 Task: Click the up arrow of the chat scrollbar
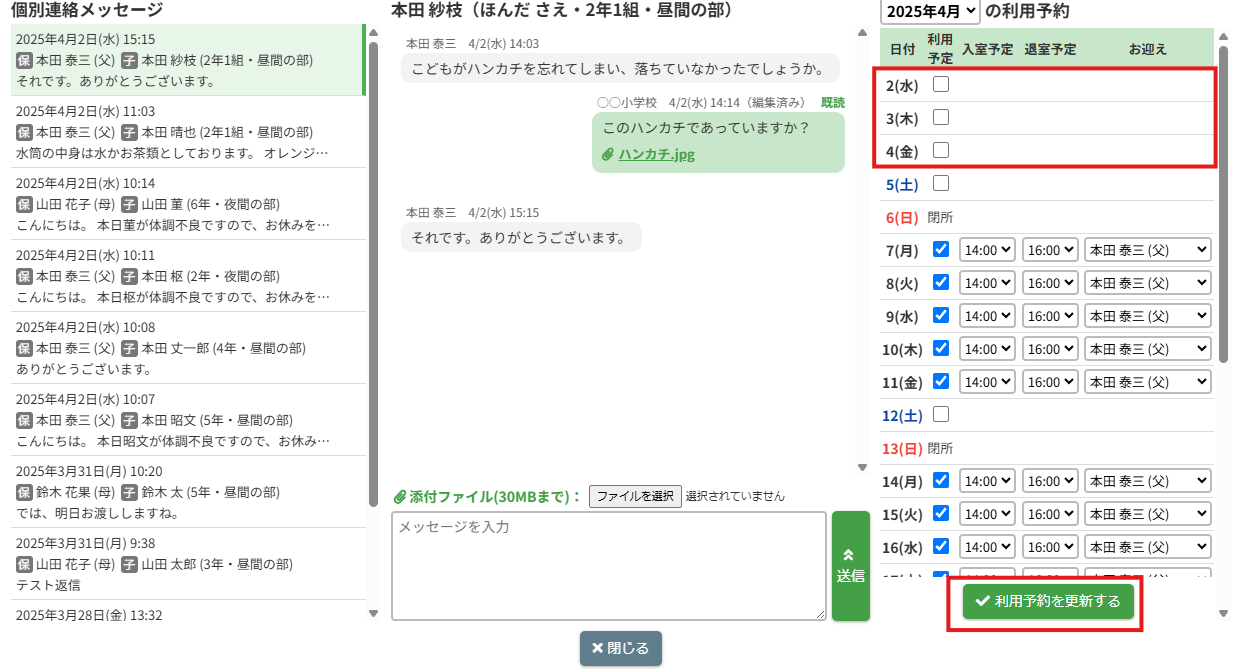(862, 33)
